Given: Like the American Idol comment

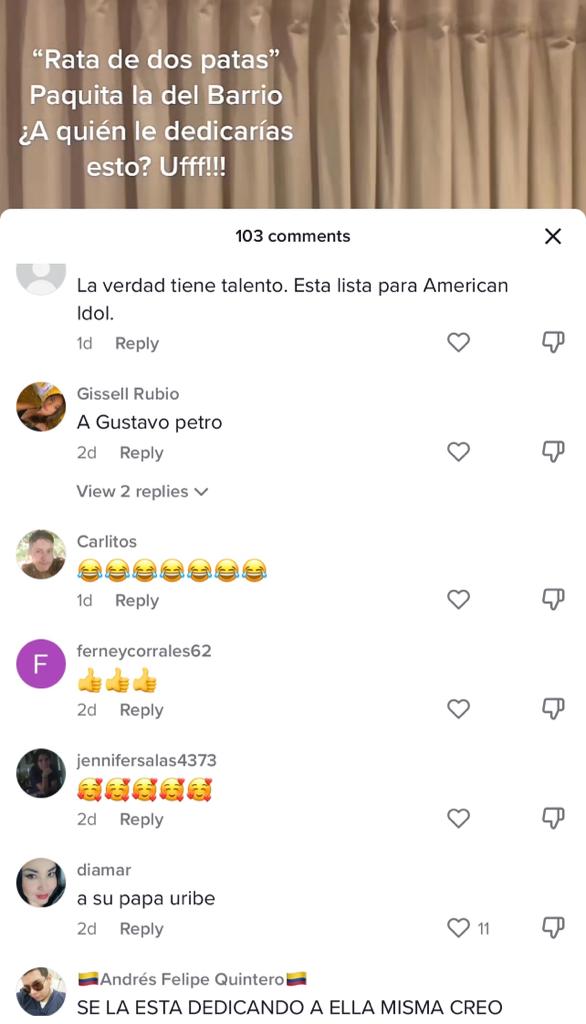Looking at the screenshot, I should point(459,342).
